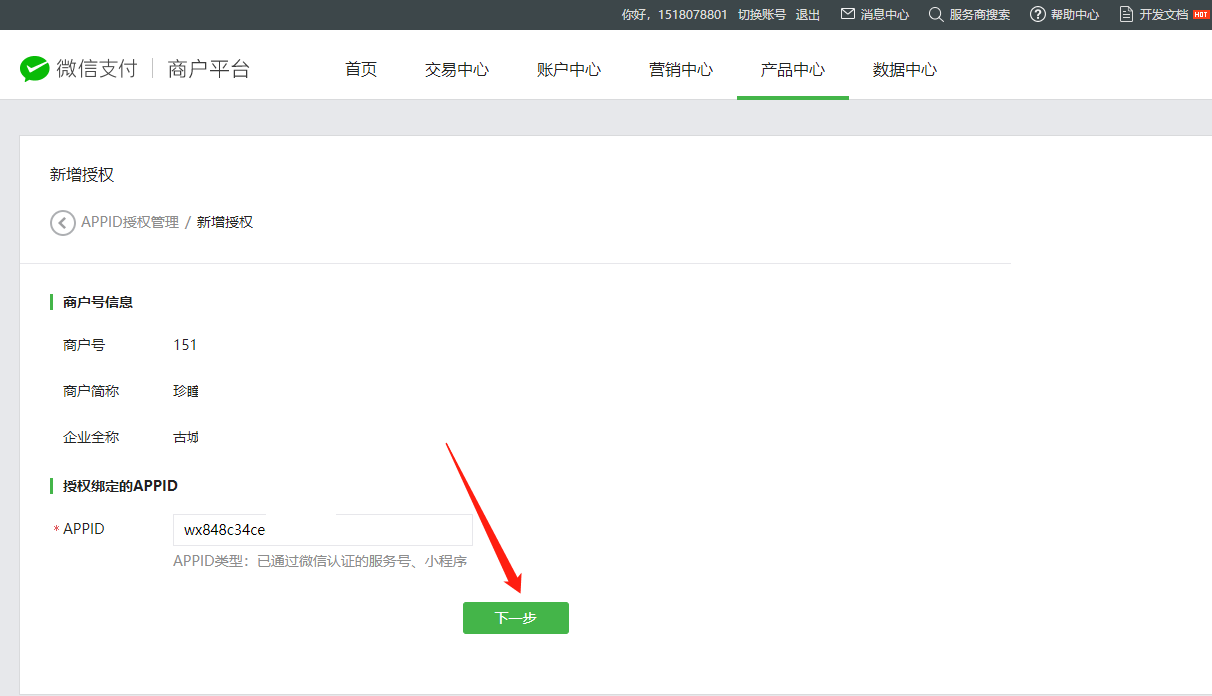This screenshot has width=1212, height=696.
Task: Click the red HOT badge
Action: (1201, 14)
